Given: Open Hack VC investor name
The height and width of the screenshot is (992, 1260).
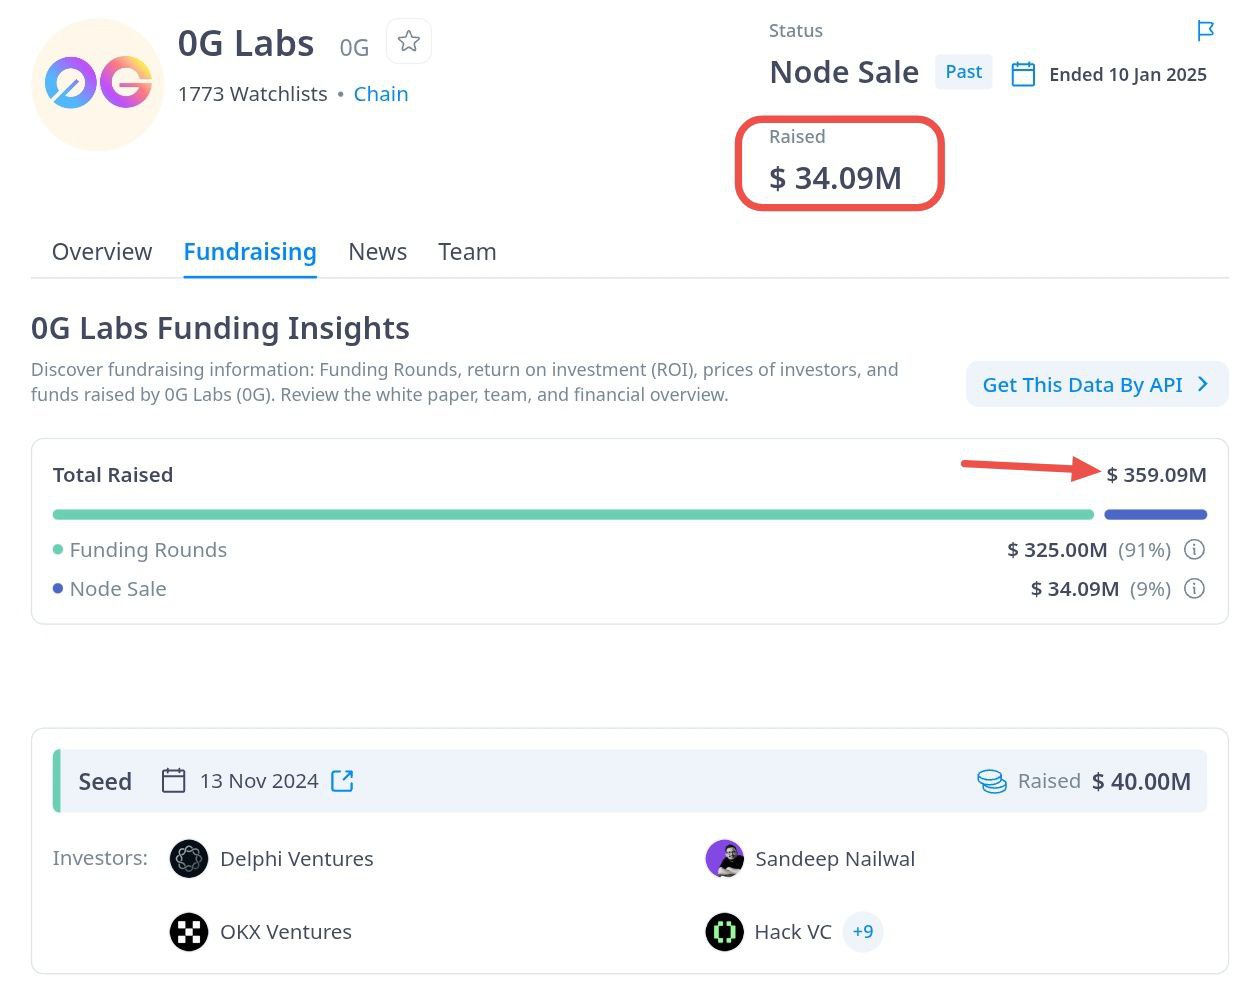Looking at the screenshot, I should (x=793, y=932).
